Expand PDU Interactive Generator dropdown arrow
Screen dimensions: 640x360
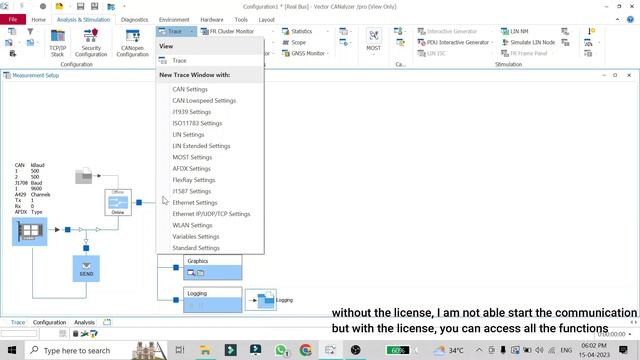(x=492, y=42)
